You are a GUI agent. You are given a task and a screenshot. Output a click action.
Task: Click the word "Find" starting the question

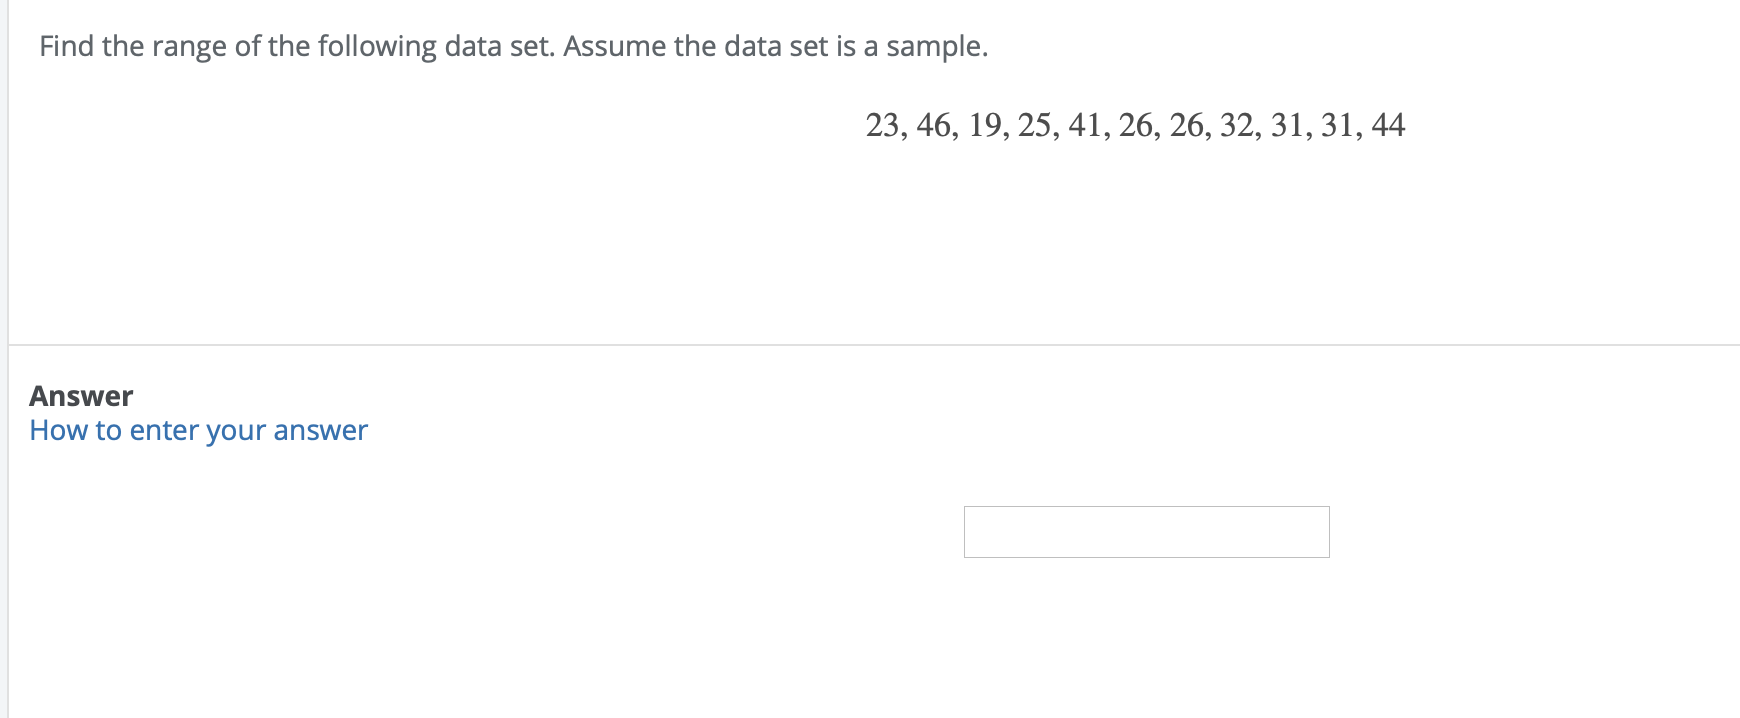[66, 47]
